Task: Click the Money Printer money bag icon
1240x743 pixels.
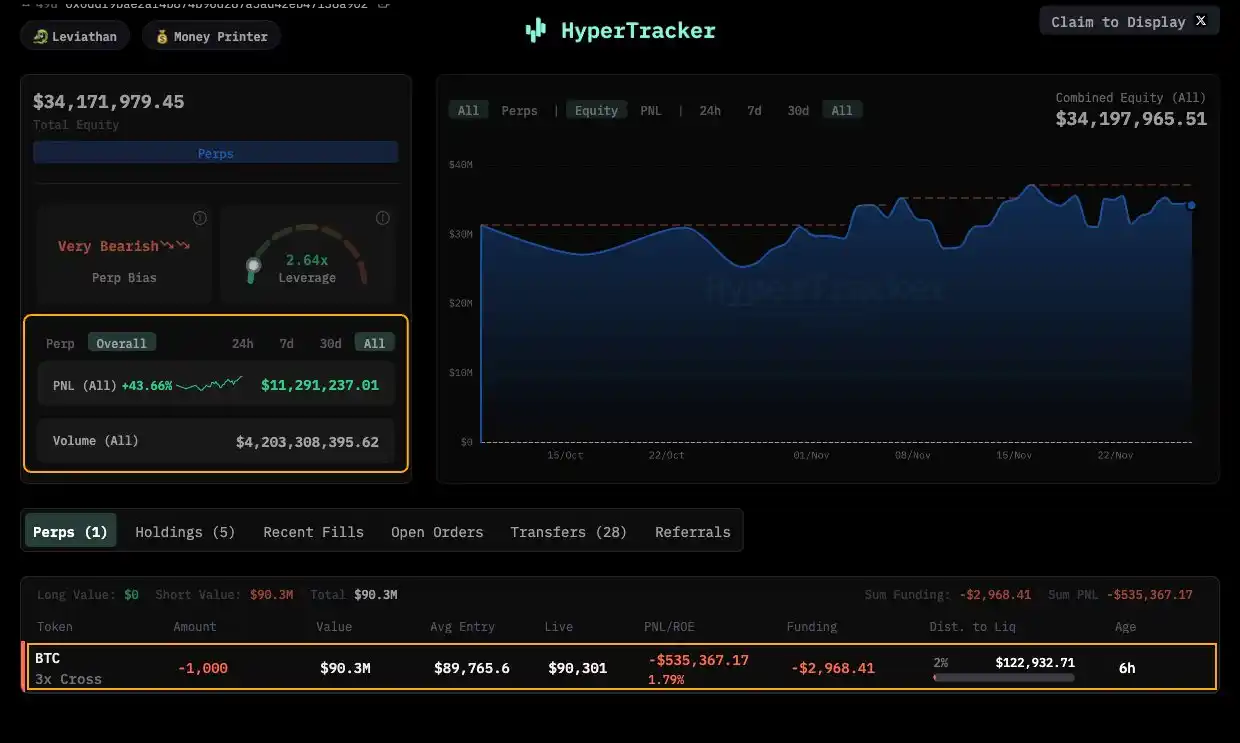Action: pos(162,36)
